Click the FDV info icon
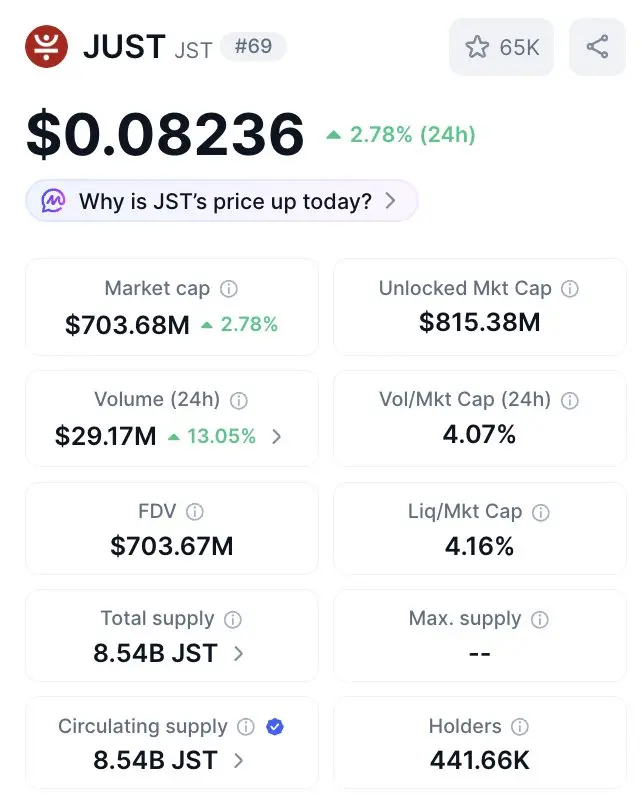The height and width of the screenshot is (802, 642). [195, 512]
